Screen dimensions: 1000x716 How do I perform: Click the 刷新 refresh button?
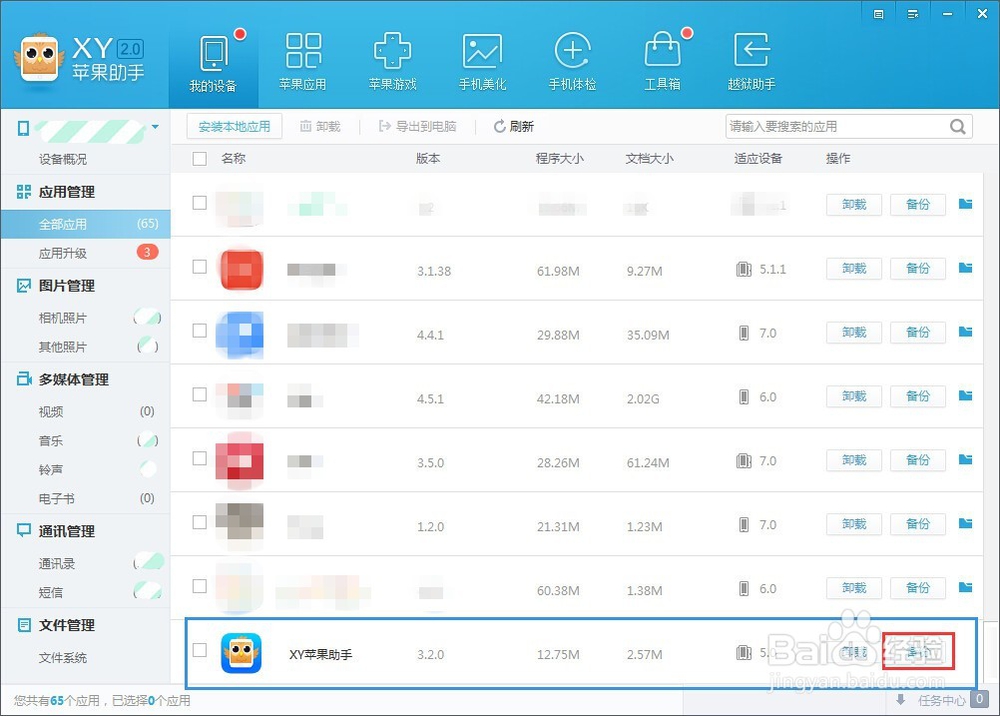coord(513,126)
